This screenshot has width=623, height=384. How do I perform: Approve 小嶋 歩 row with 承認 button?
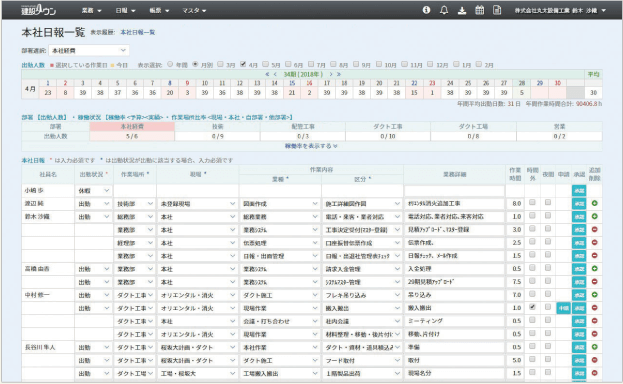pos(579,190)
